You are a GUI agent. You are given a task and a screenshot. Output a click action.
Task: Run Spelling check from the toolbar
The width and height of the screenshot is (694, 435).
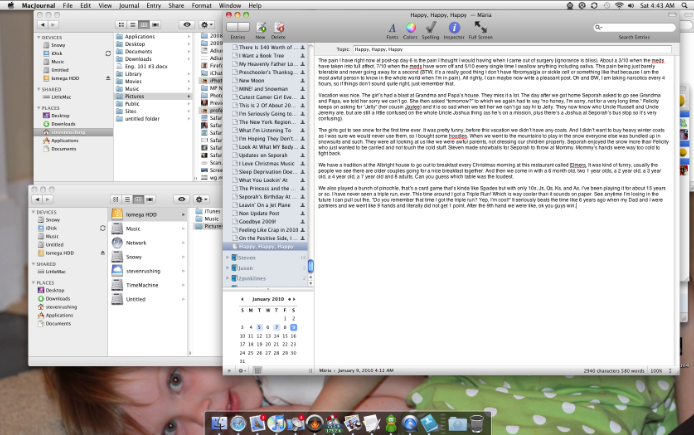[x=430, y=28]
